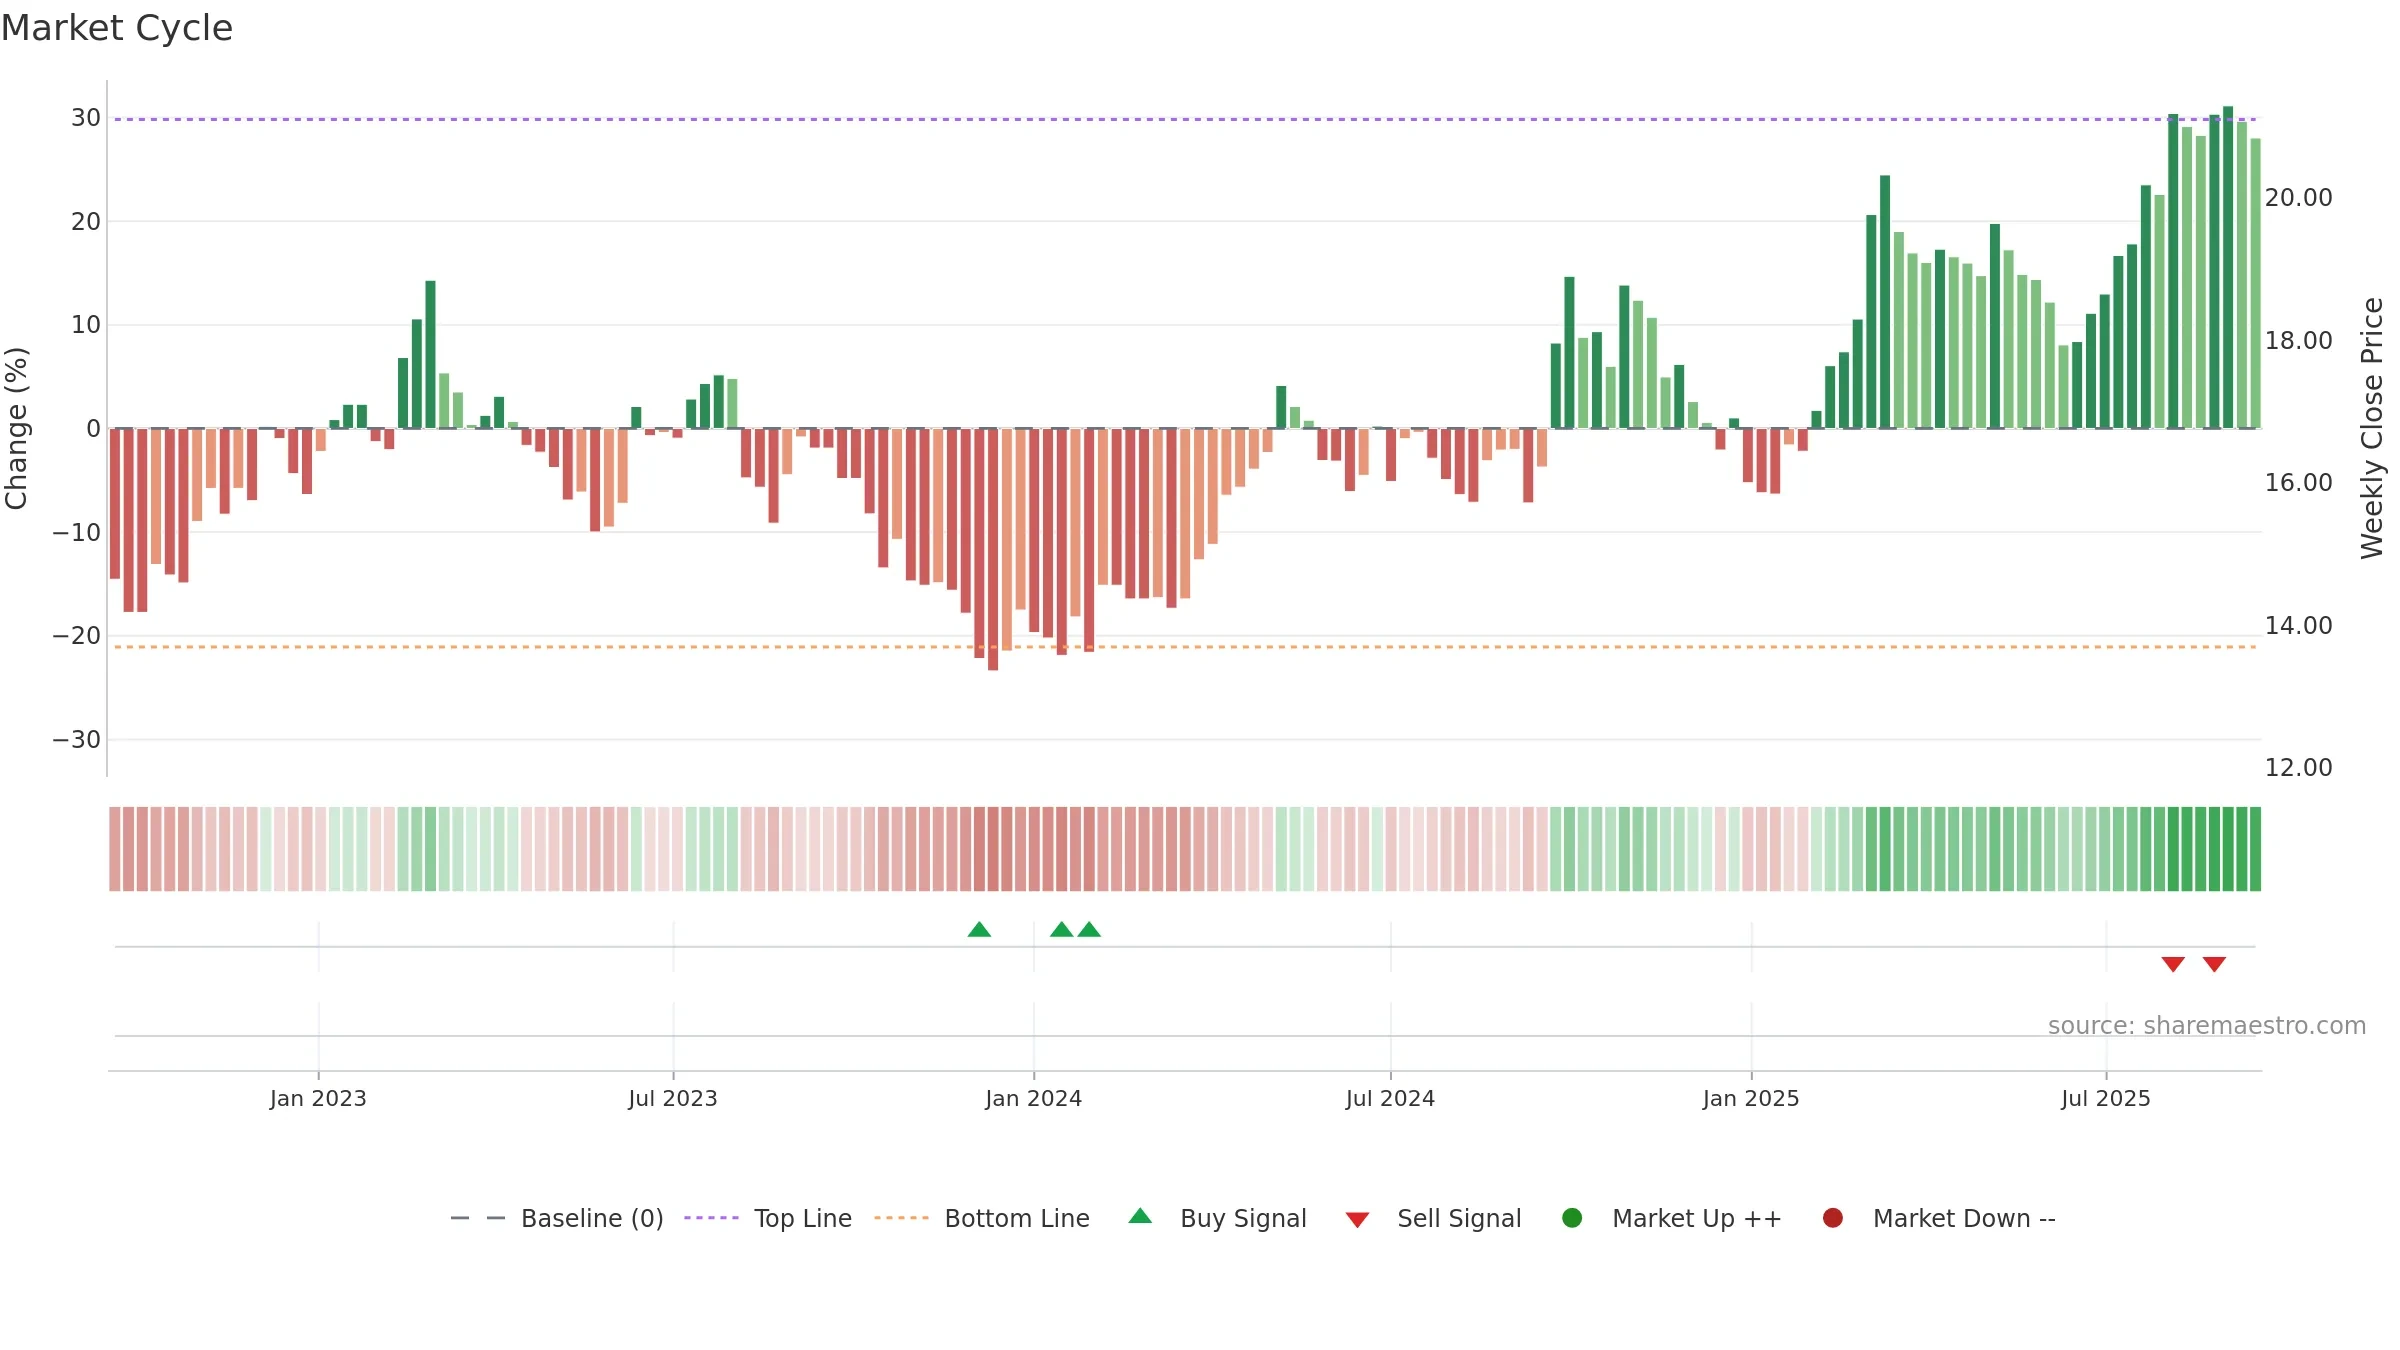Click the Jan 2023 axis label
The image size is (2400, 1350).
pos(318,1099)
